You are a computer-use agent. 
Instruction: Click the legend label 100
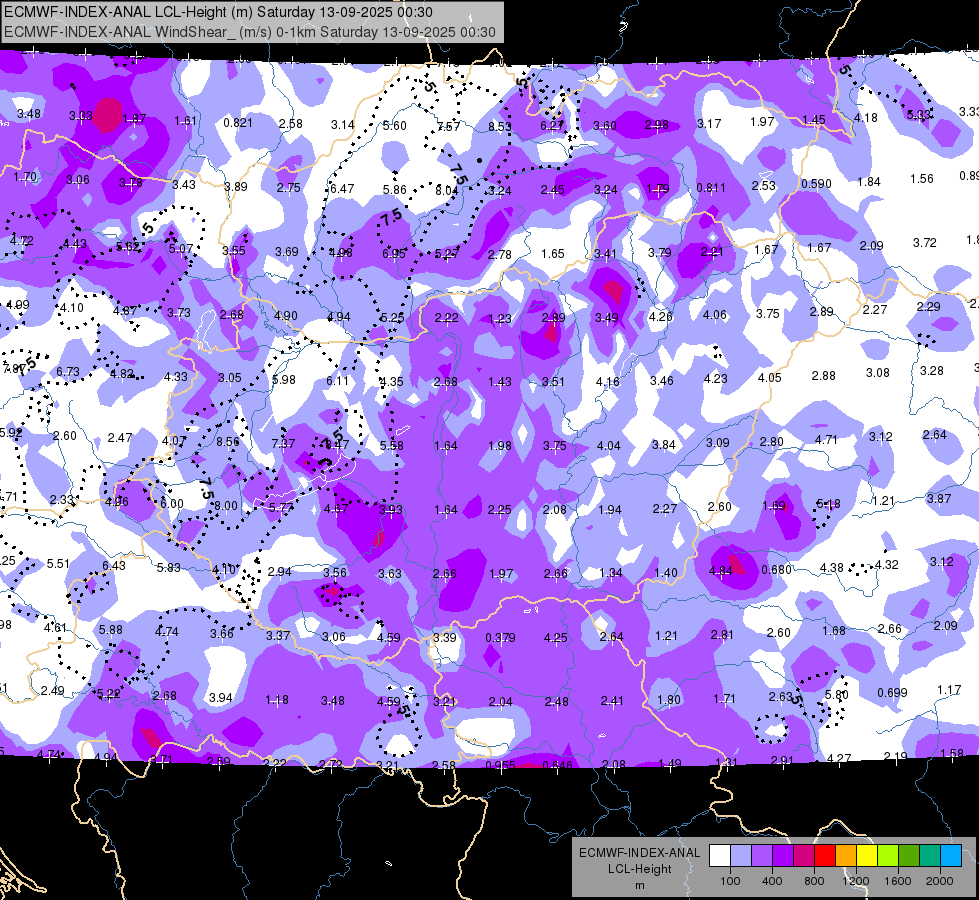click(x=730, y=881)
